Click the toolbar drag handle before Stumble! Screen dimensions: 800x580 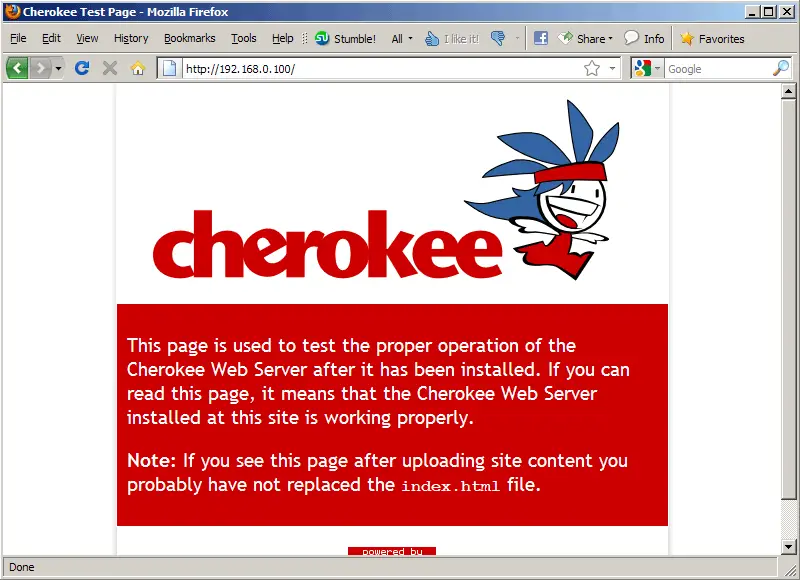coord(305,39)
